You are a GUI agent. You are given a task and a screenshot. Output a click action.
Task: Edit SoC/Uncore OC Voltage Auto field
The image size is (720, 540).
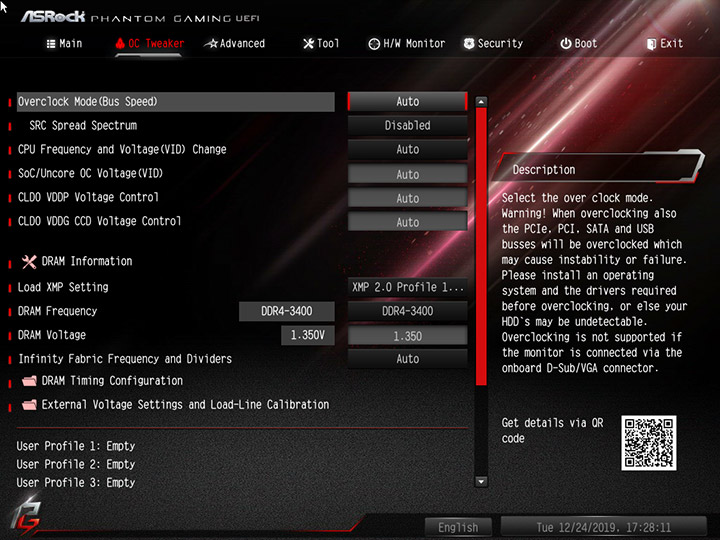407,174
